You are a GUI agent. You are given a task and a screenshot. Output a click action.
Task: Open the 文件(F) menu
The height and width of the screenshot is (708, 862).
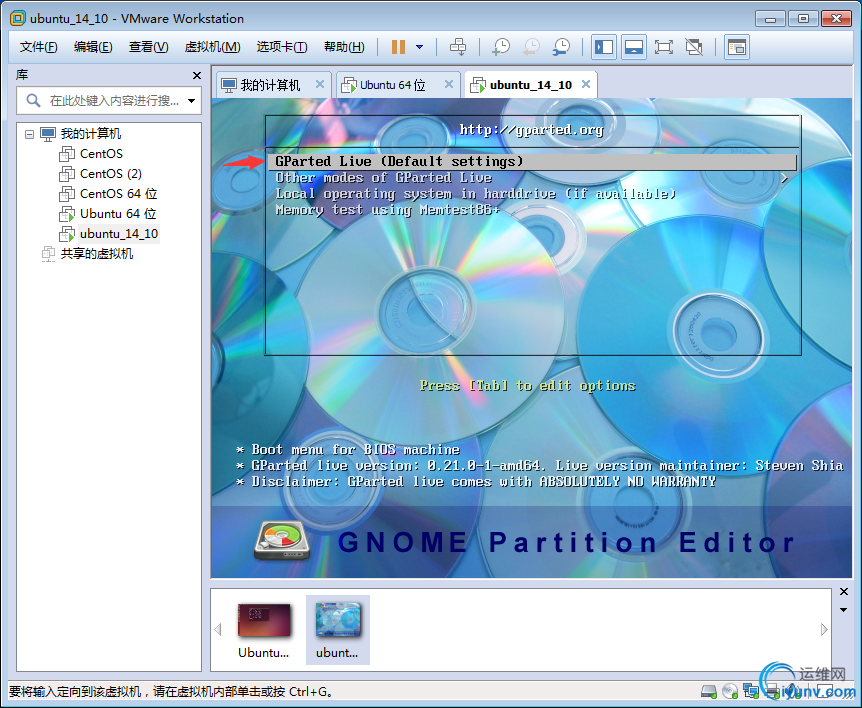pyautogui.click(x=38, y=47)
